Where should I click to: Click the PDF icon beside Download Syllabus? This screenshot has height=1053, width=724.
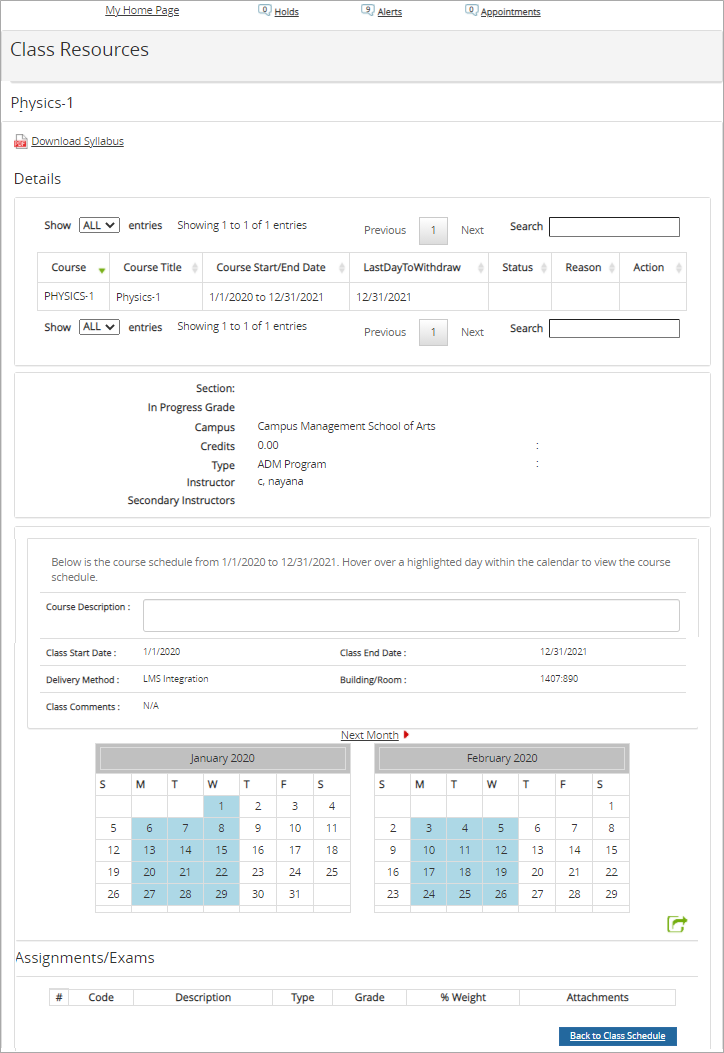pos(21,141)
